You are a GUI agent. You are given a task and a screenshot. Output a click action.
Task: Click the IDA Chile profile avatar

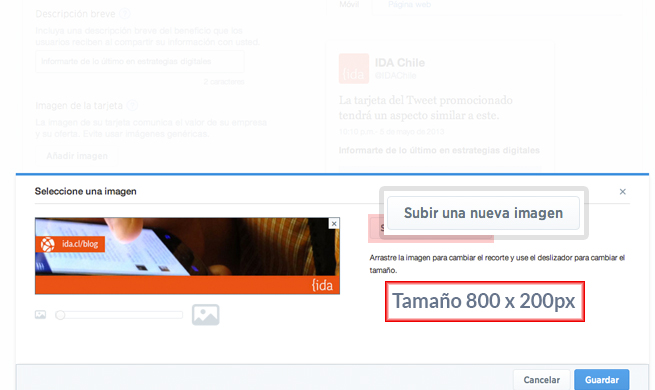pyautogui.click(x=354, y=68)
